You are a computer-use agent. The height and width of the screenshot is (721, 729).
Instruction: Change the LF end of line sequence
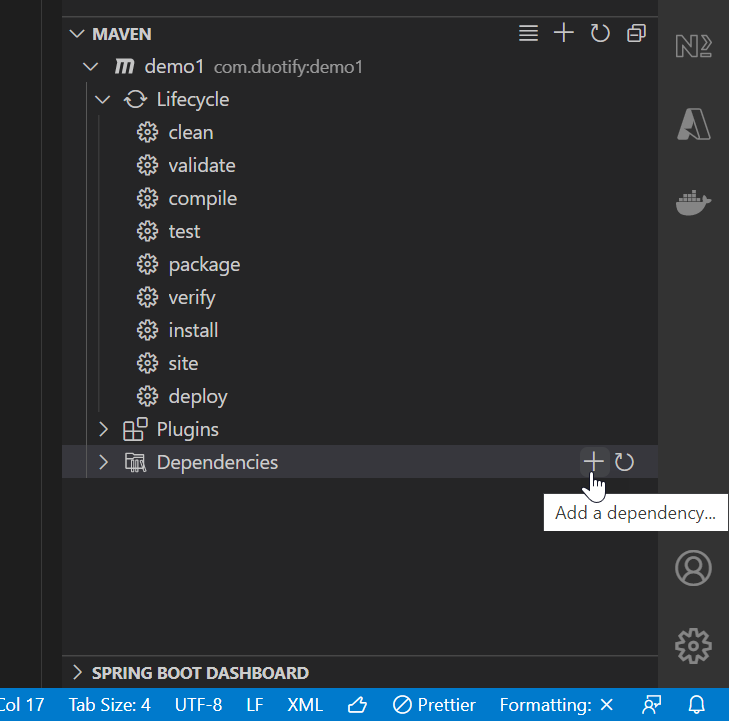click(255, 705)
